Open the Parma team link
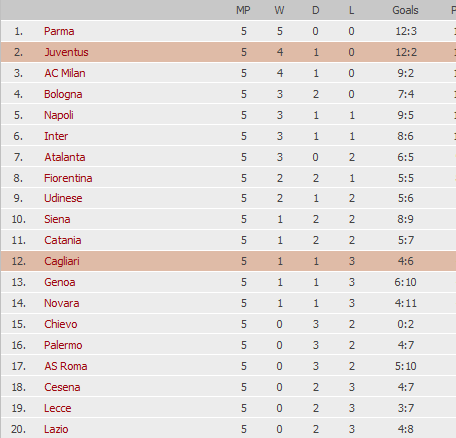Viewport: 456px width, 438px height. pos(59,31)
